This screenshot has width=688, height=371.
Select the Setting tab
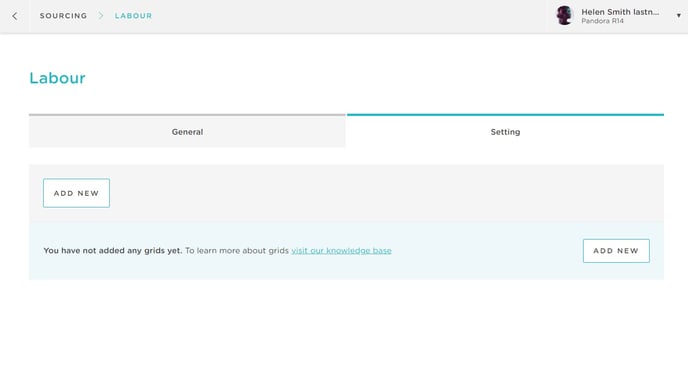tap(505, 132)
